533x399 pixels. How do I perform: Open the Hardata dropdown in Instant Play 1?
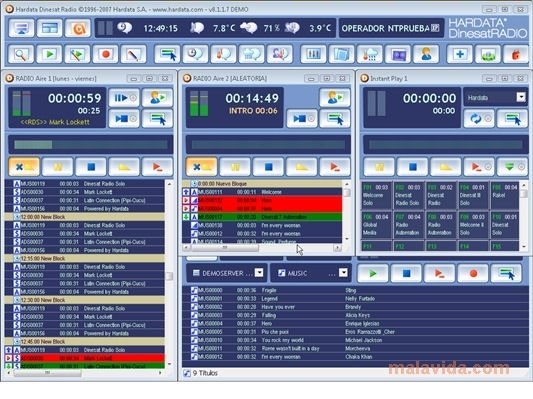tap(521, 97)
